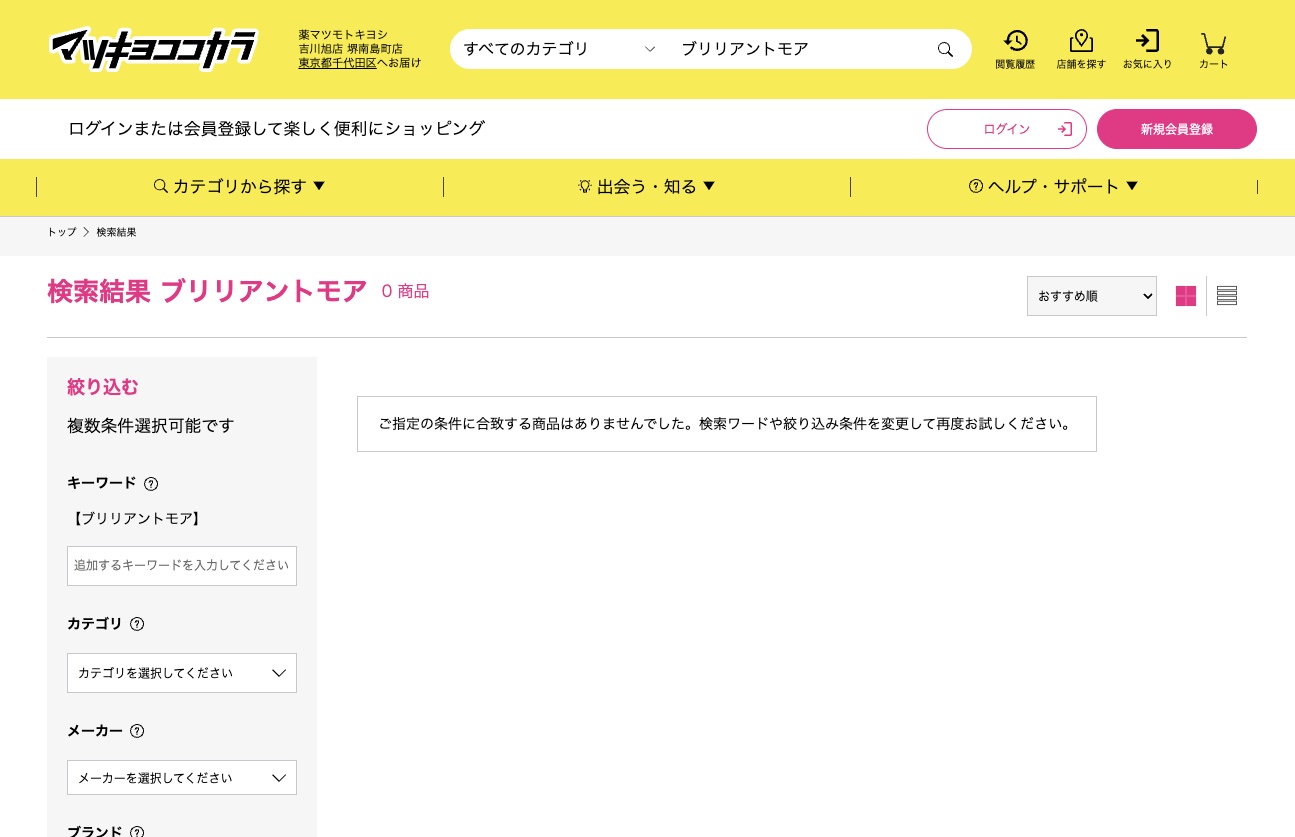Switch to list view layout icon

(1227, 296)
